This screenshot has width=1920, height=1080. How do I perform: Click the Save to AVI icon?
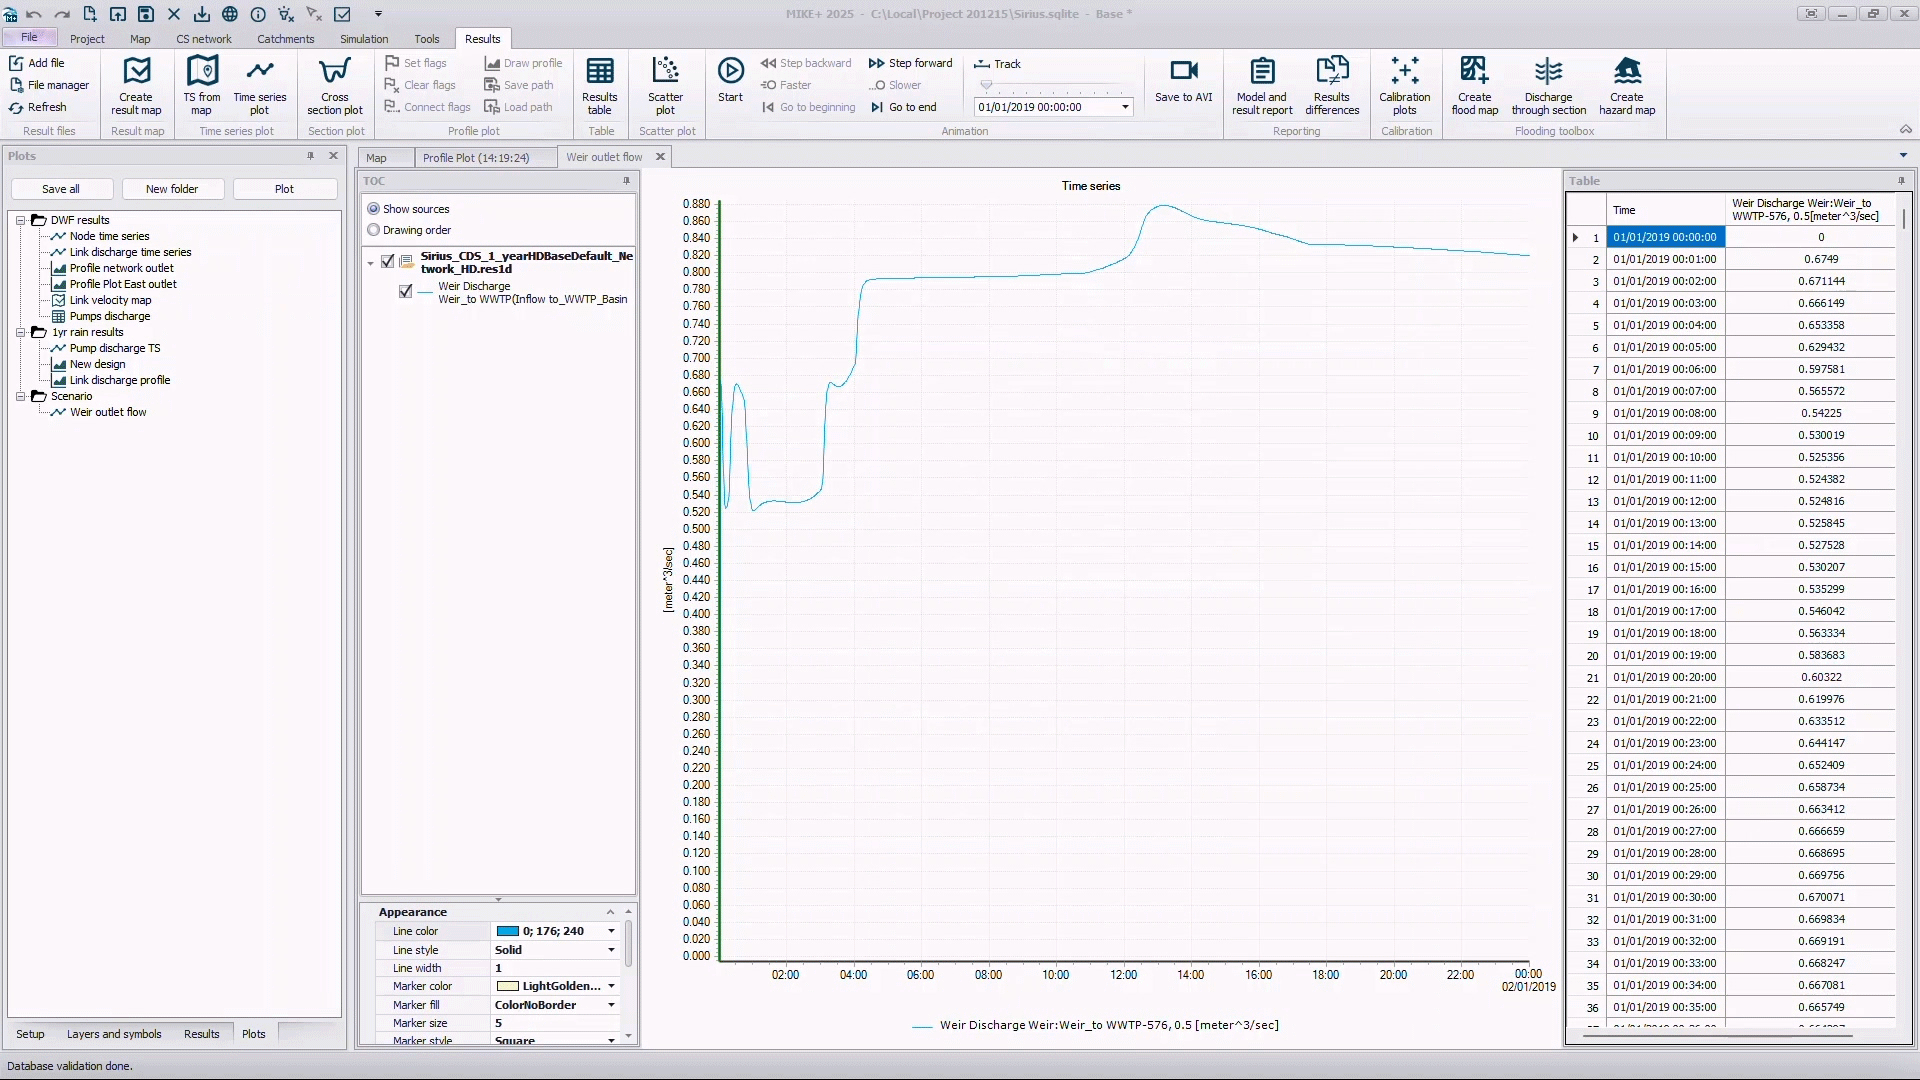[x=1184, y=72]
